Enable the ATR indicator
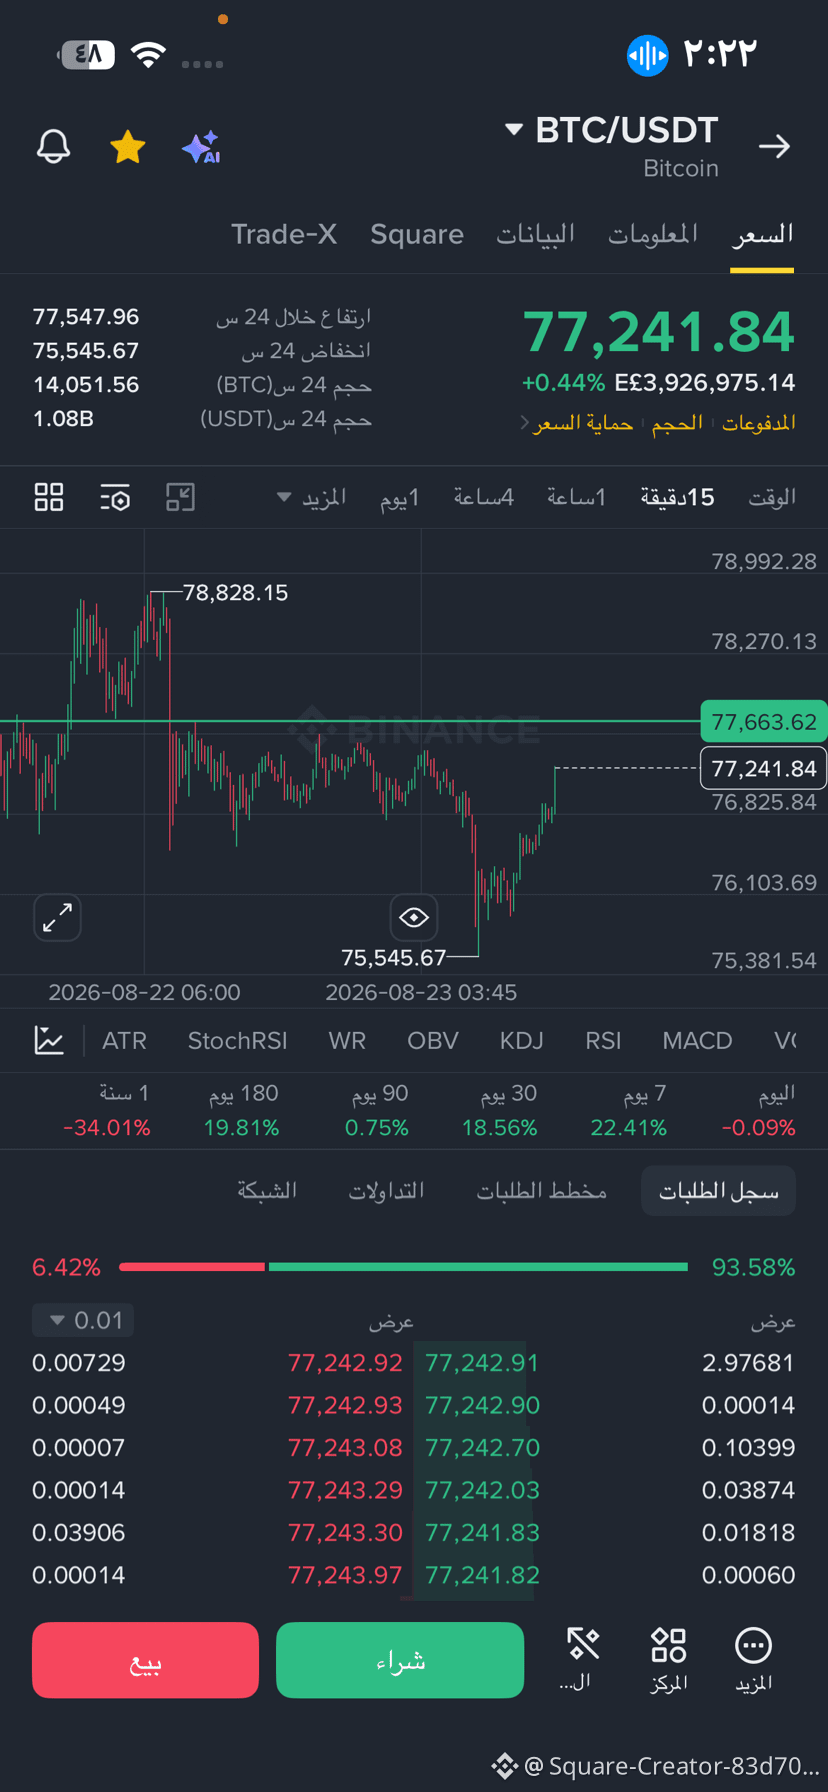Viewport: 828px width, 1792px height. click(124, 1041)
